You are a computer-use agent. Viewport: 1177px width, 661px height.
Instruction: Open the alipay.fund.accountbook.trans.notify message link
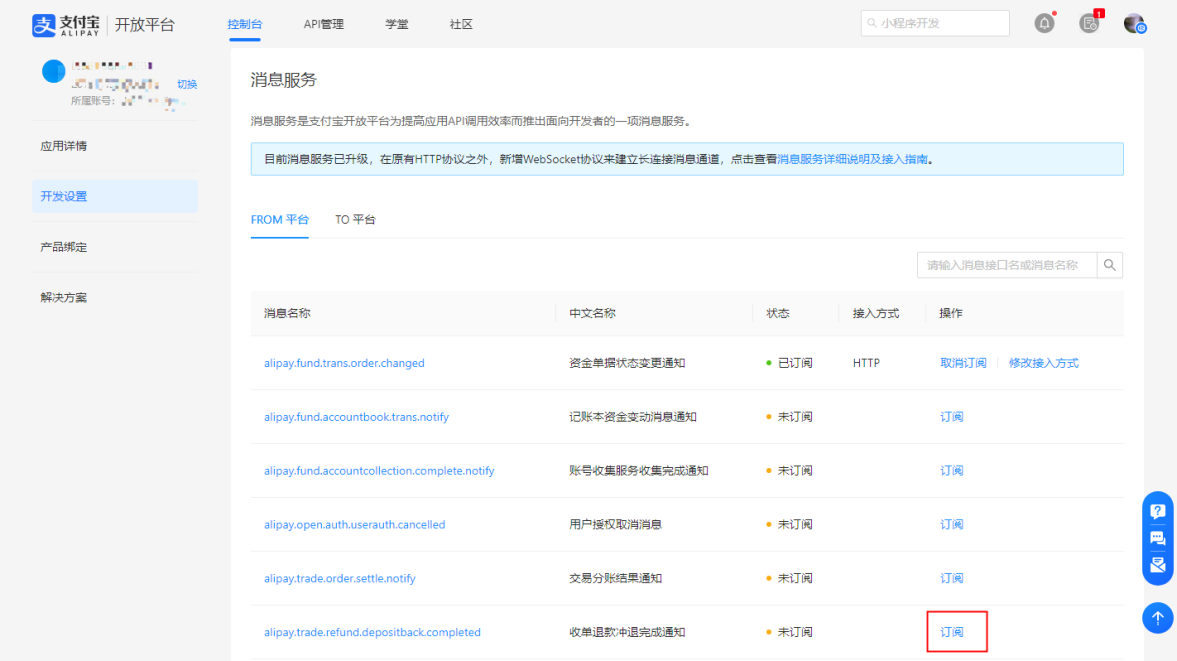(356, 417)
